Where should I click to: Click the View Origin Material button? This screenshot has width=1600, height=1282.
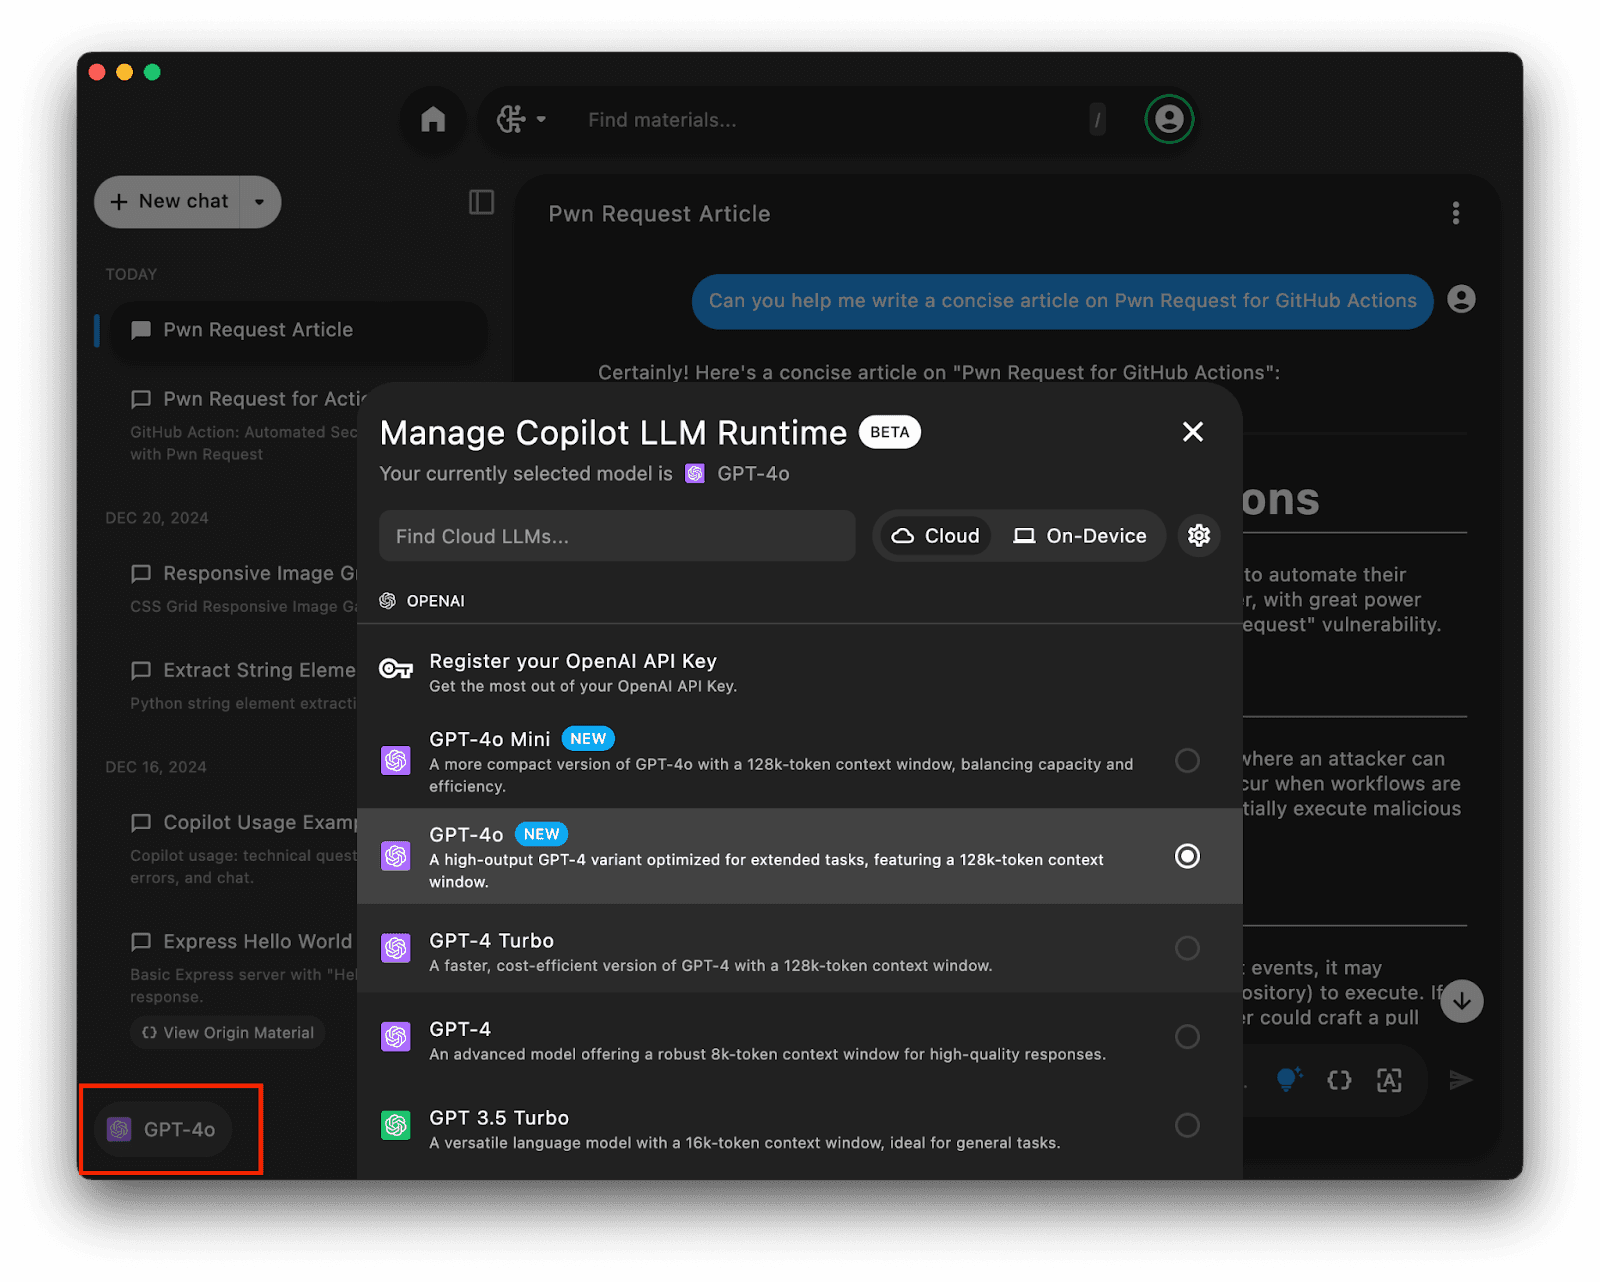tap(228, 1033)
